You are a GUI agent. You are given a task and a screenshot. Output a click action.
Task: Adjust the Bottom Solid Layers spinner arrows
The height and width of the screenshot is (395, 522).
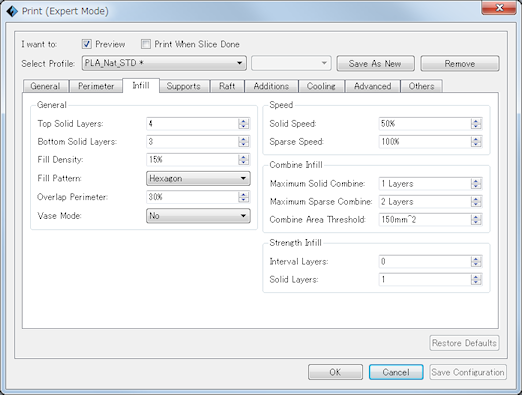(244, 142)
